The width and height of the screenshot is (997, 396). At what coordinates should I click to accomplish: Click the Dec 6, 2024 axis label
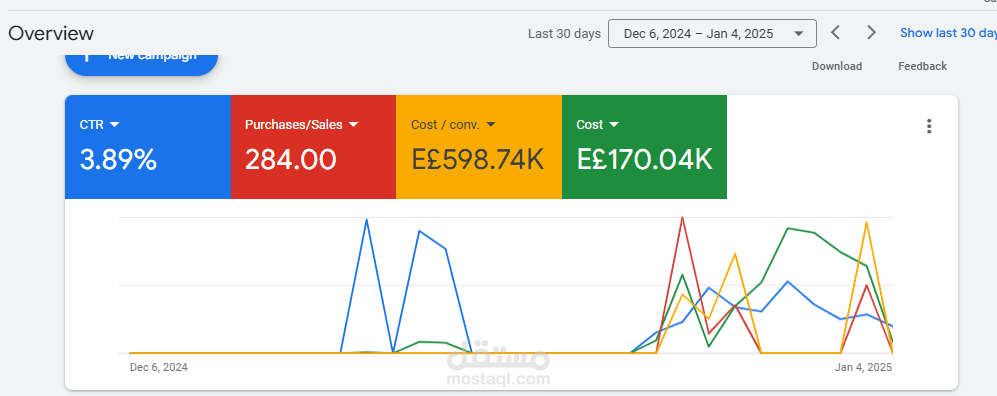click(x=158, y=367)
